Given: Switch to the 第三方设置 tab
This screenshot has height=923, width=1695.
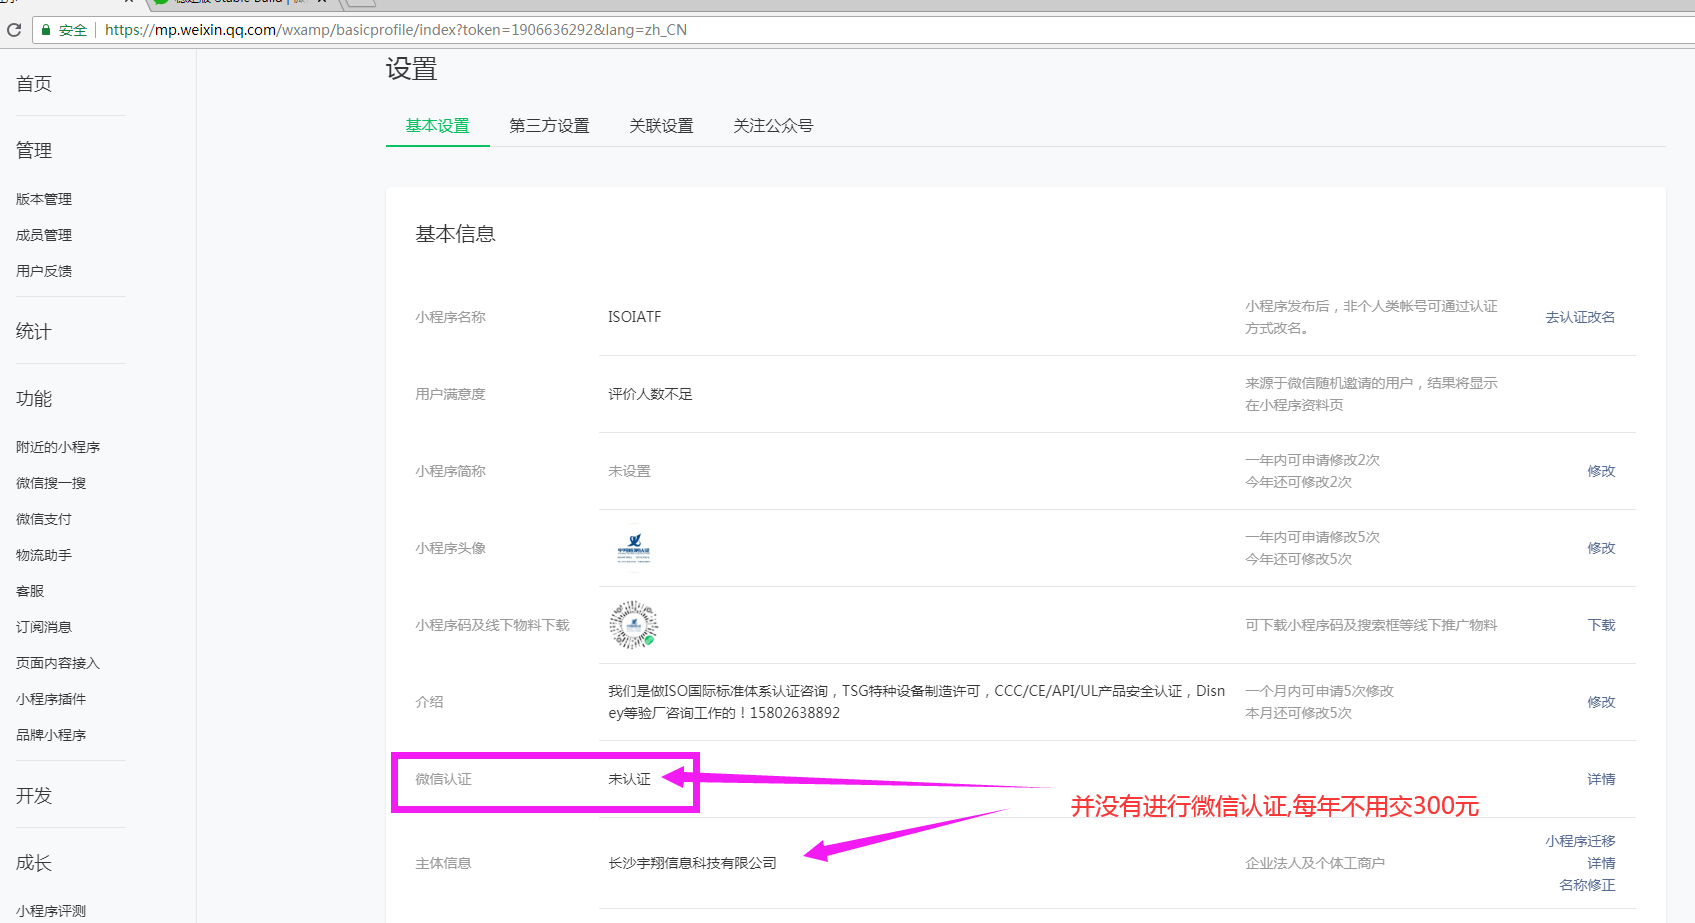Looking at the screenshot, I should point(549,126).
